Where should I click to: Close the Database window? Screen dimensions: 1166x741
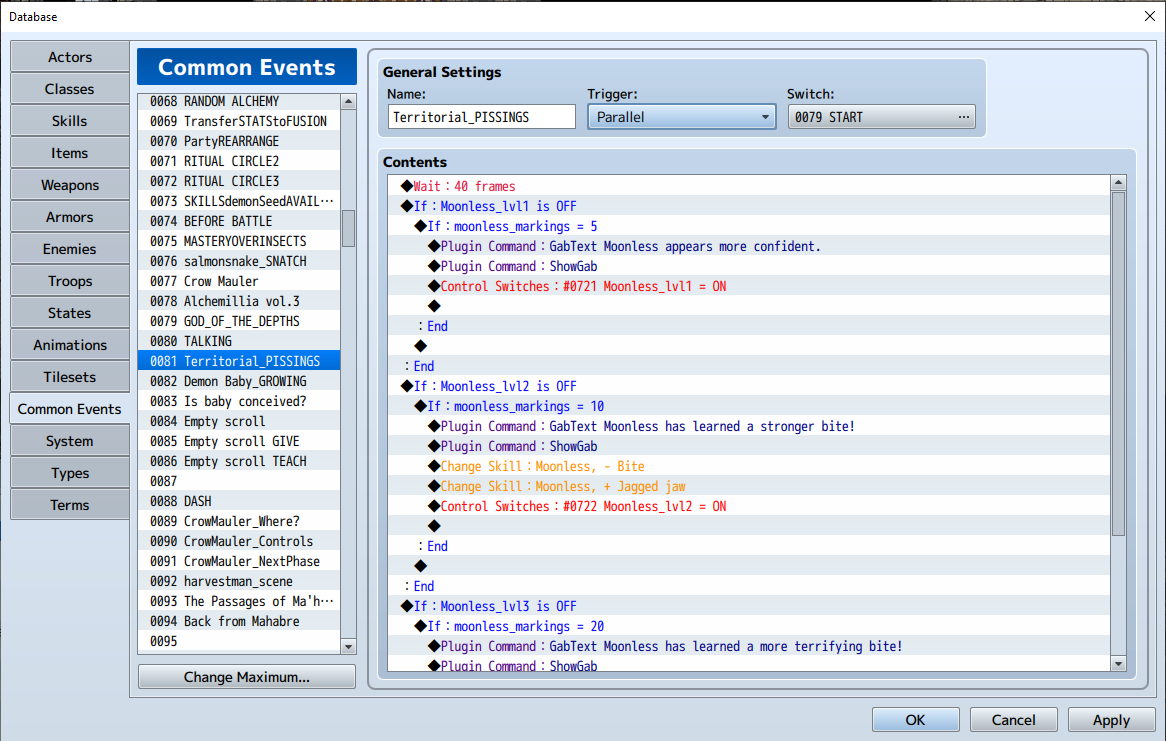point(1150,16)
